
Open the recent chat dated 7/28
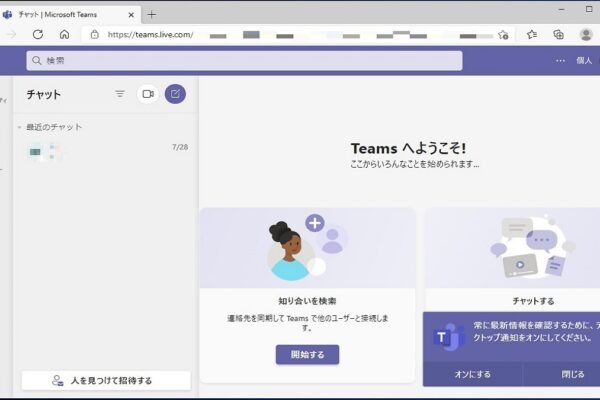pos(106,152)
